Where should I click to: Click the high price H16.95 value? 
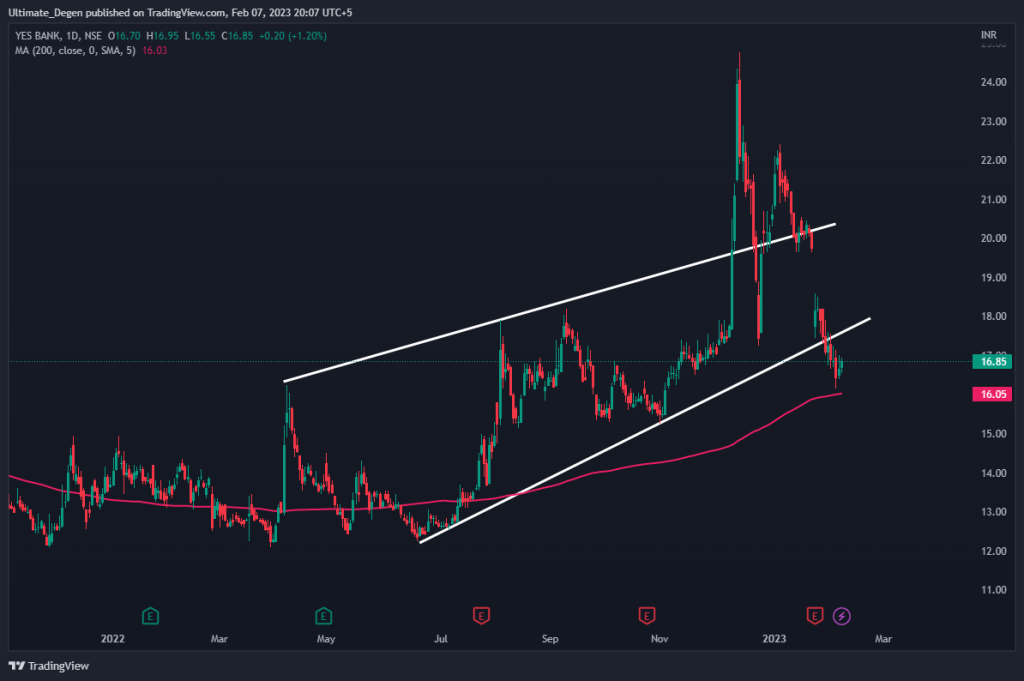coord(163,36)
